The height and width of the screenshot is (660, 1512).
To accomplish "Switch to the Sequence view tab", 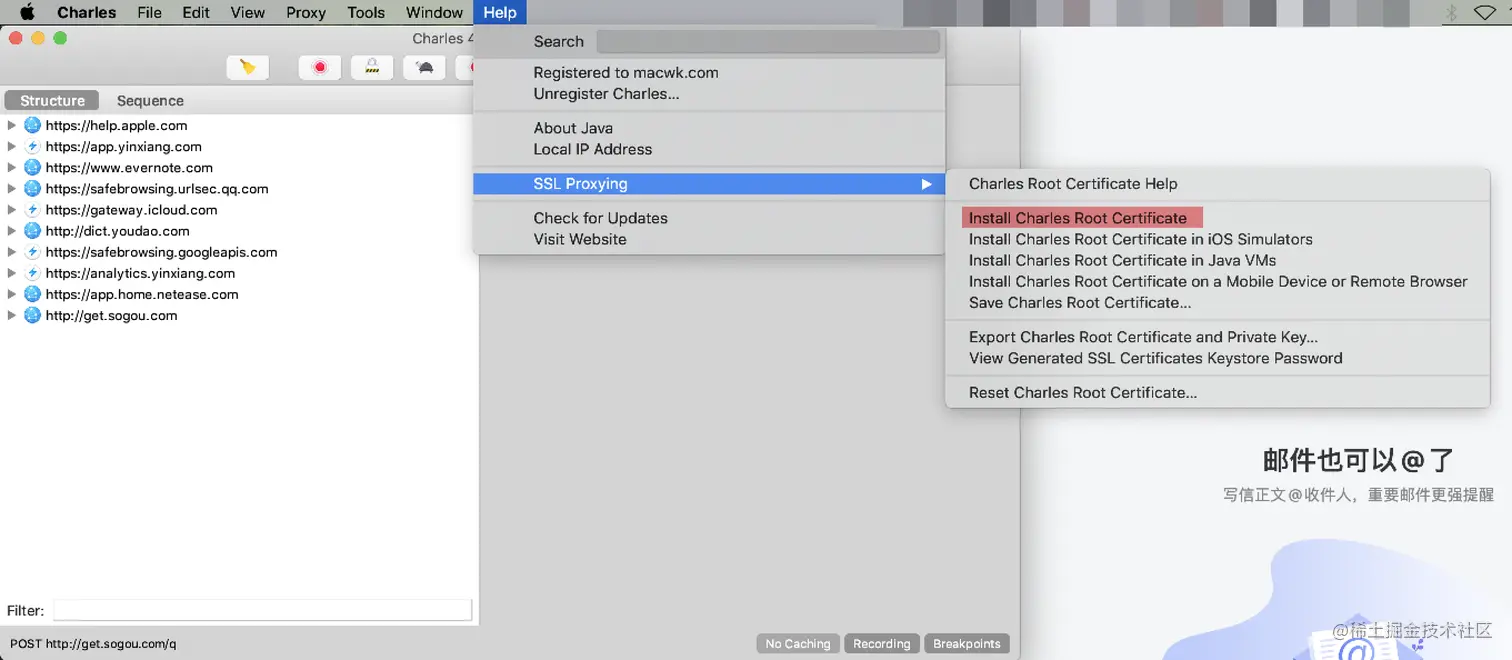I will (x=150, y=101).
